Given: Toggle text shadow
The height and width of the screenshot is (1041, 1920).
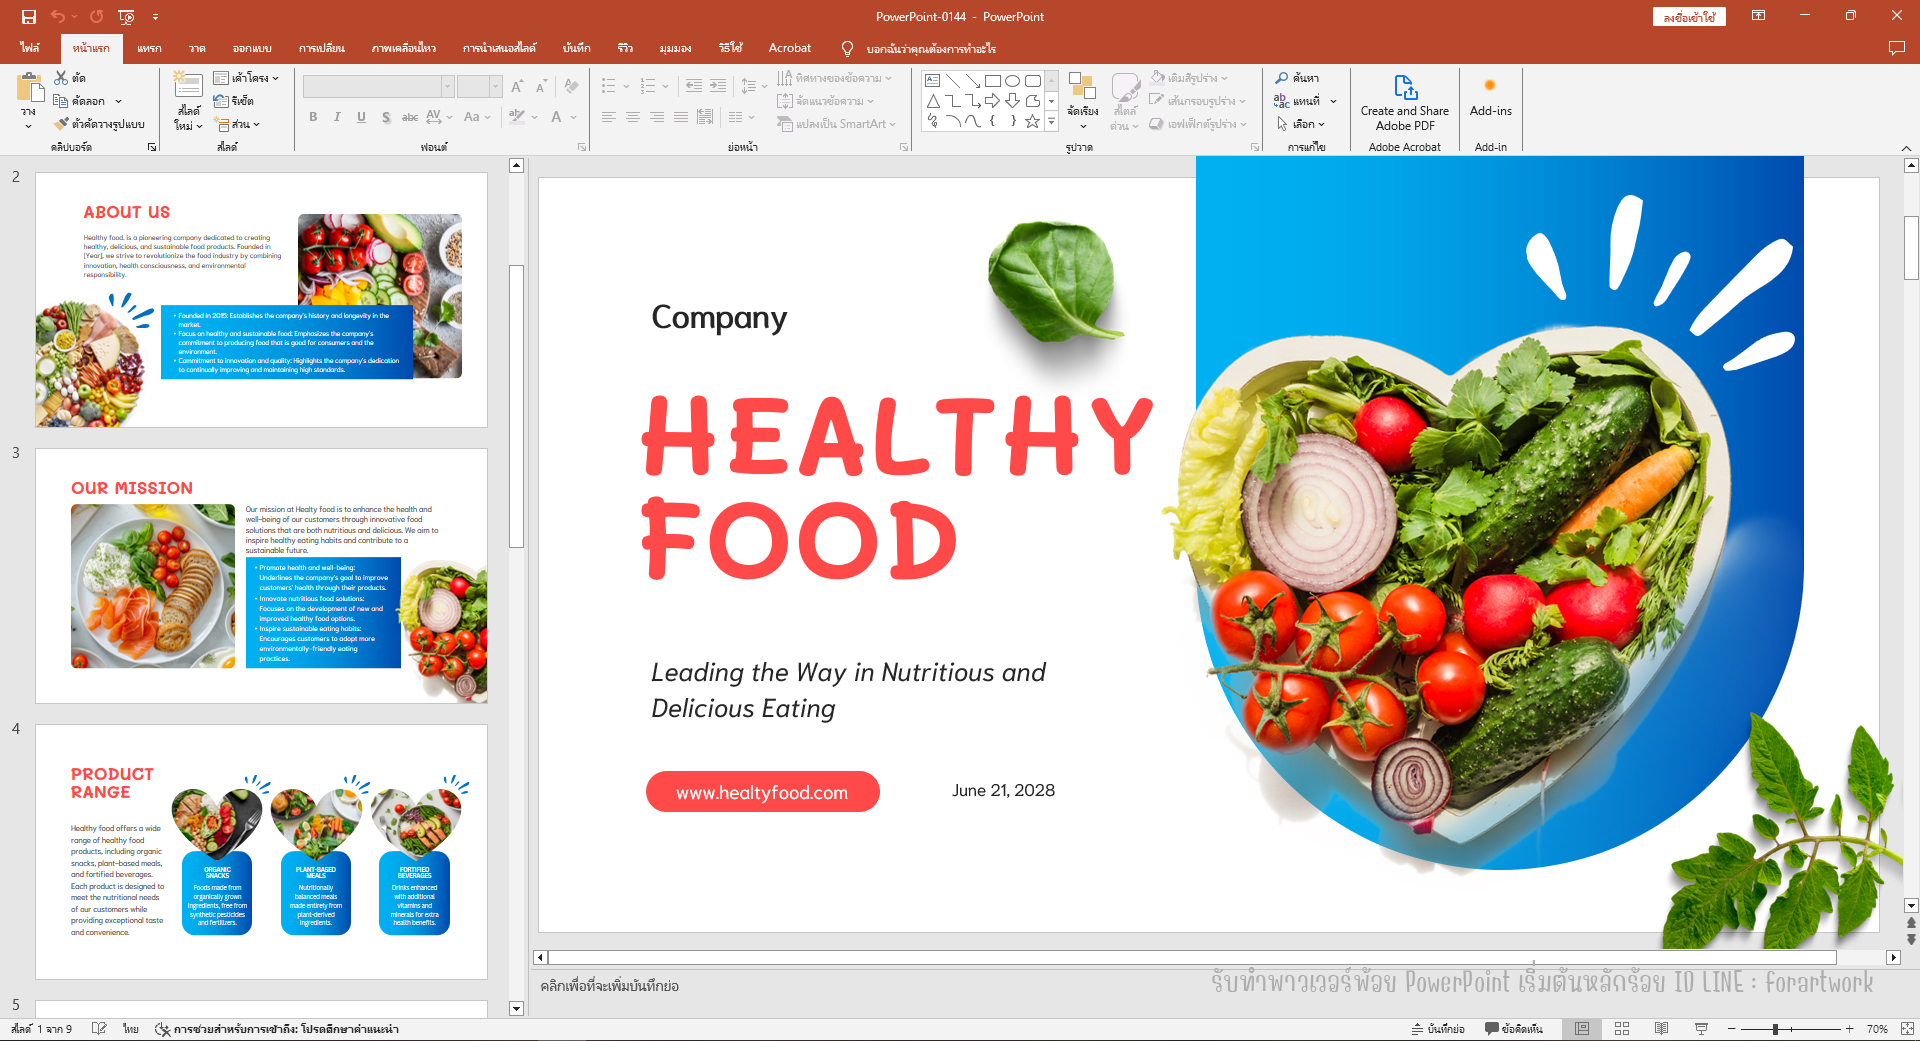Looking at the screenshot, I should pos(386,117).
